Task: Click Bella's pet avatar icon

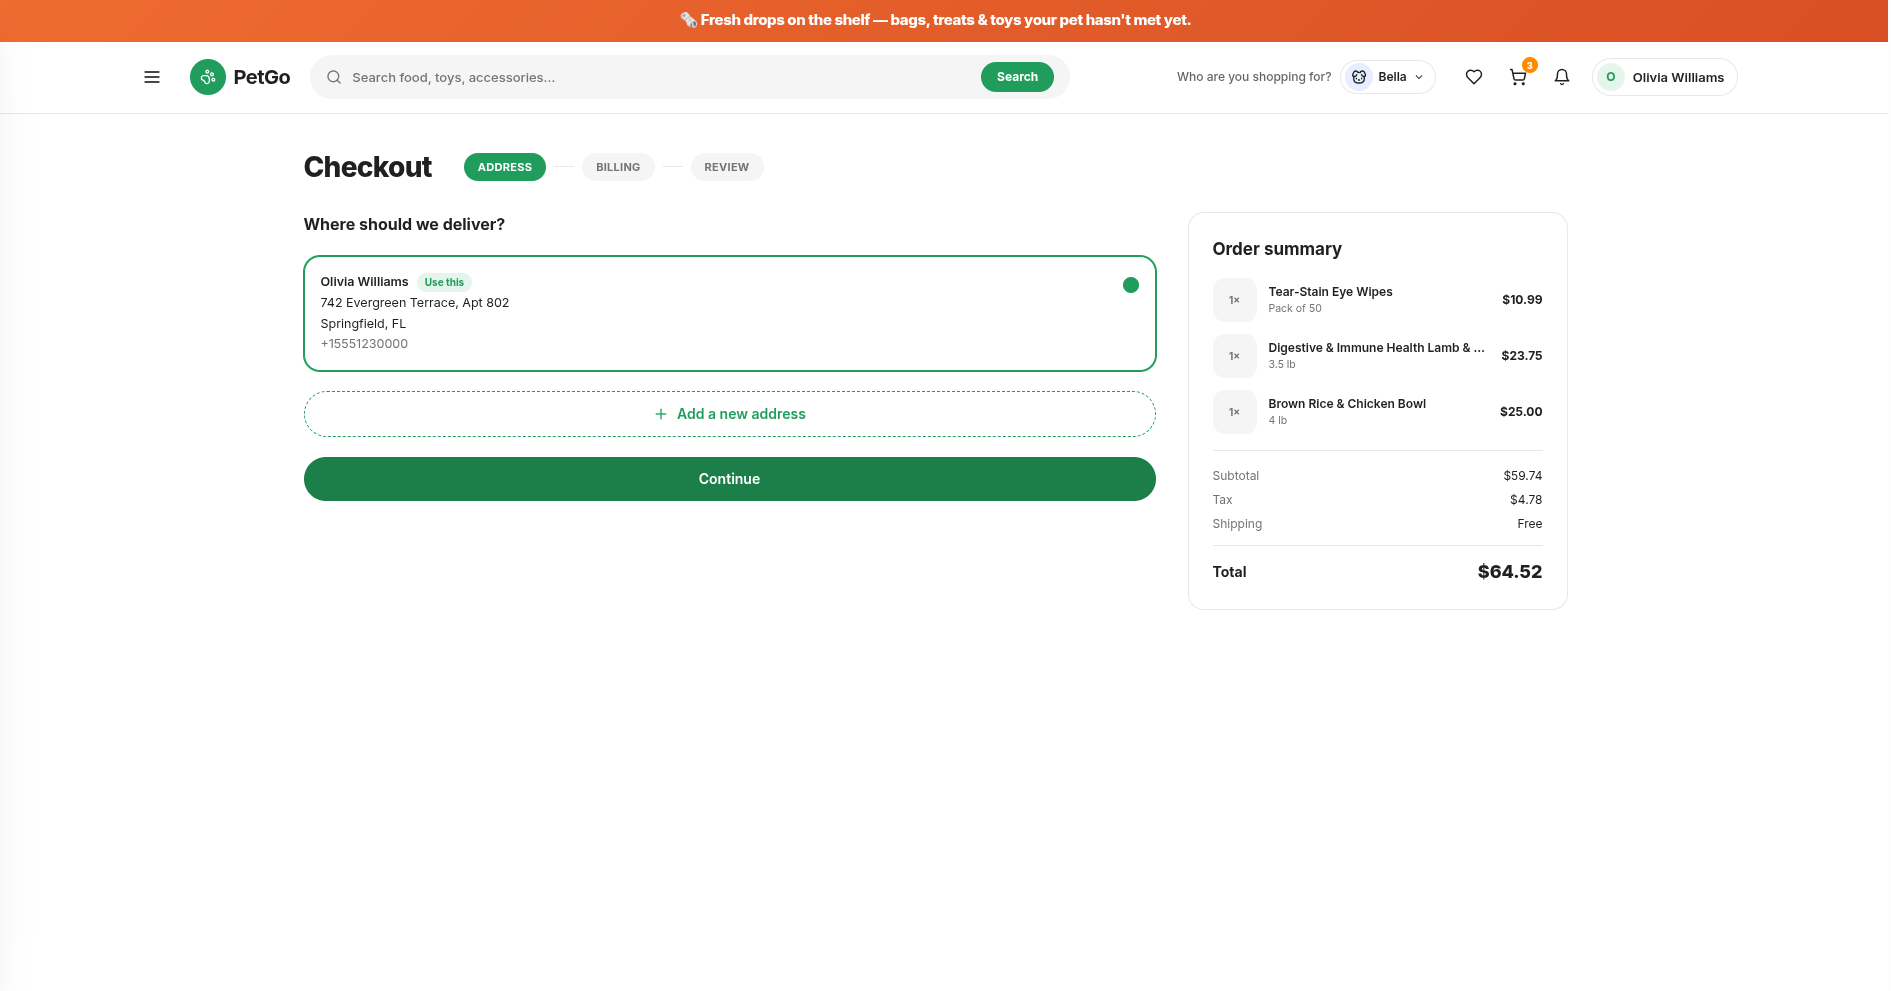Action: point(1359,77)
